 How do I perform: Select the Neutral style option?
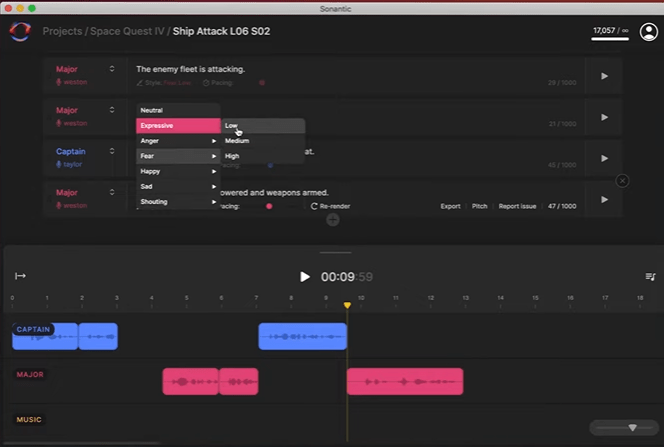point(178,110)
